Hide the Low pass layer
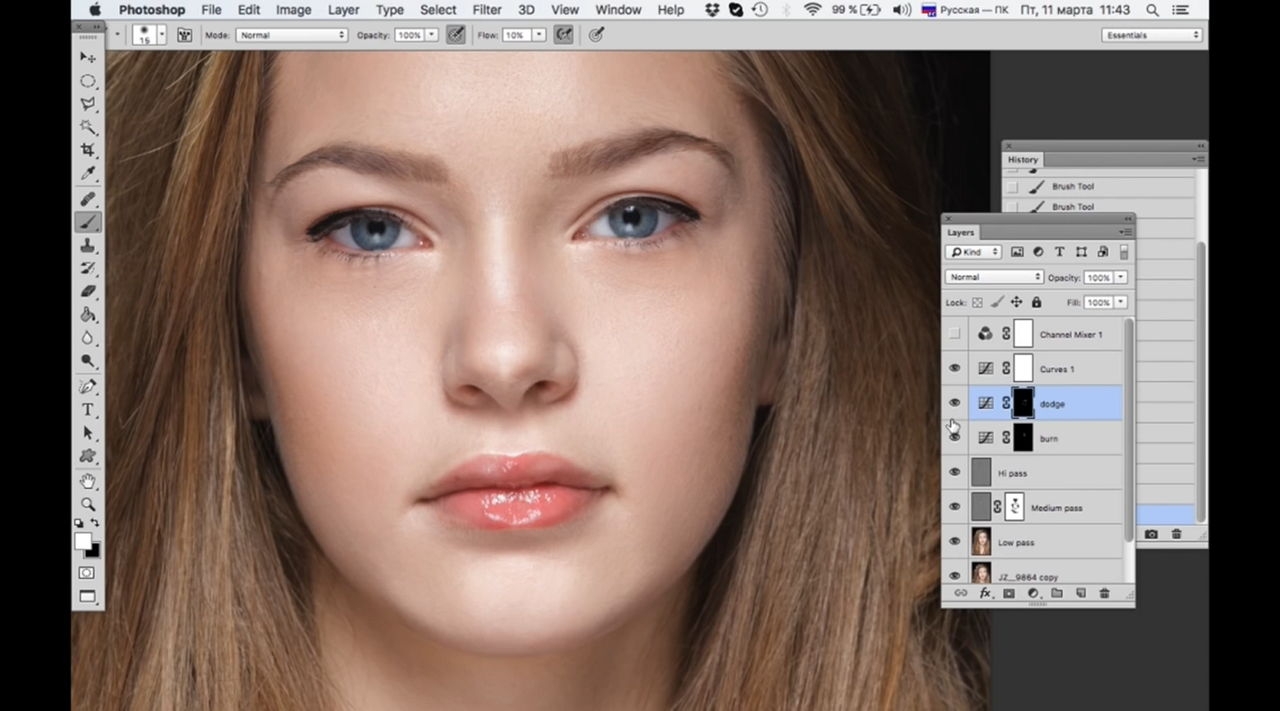The image size is (1280, 711). point(954,542)
